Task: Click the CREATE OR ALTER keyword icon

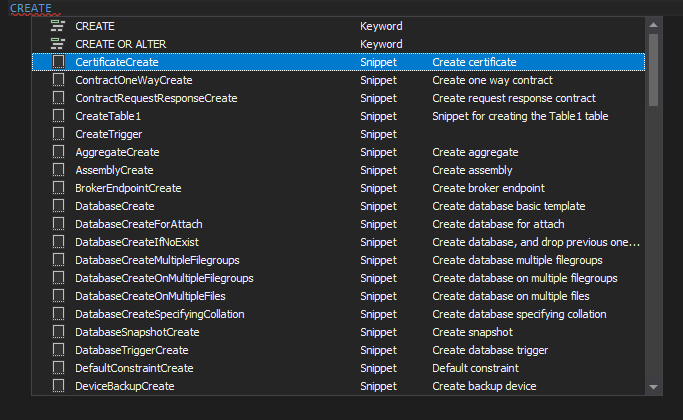Action: pos(58,44)
